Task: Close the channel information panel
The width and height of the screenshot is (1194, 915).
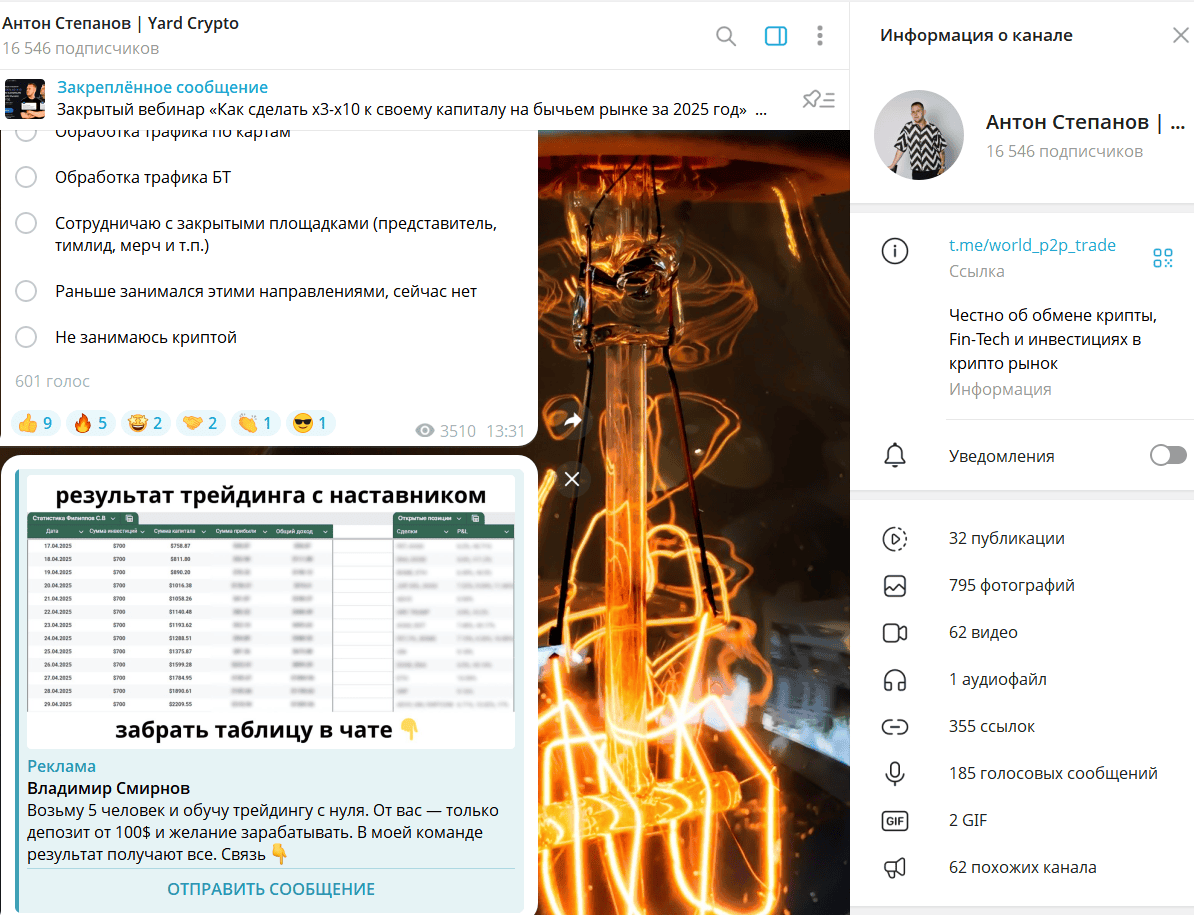Action: [x=1180, y=35]
